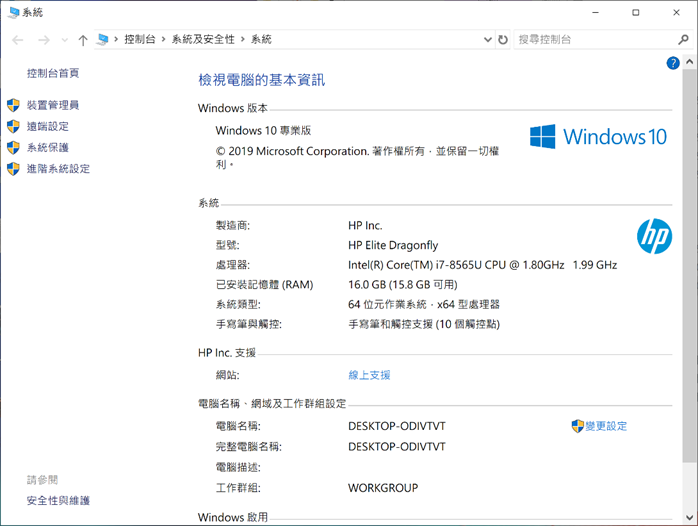Open 安全性與維護 link
Screen dimensions: 698x526
(58, 500)
